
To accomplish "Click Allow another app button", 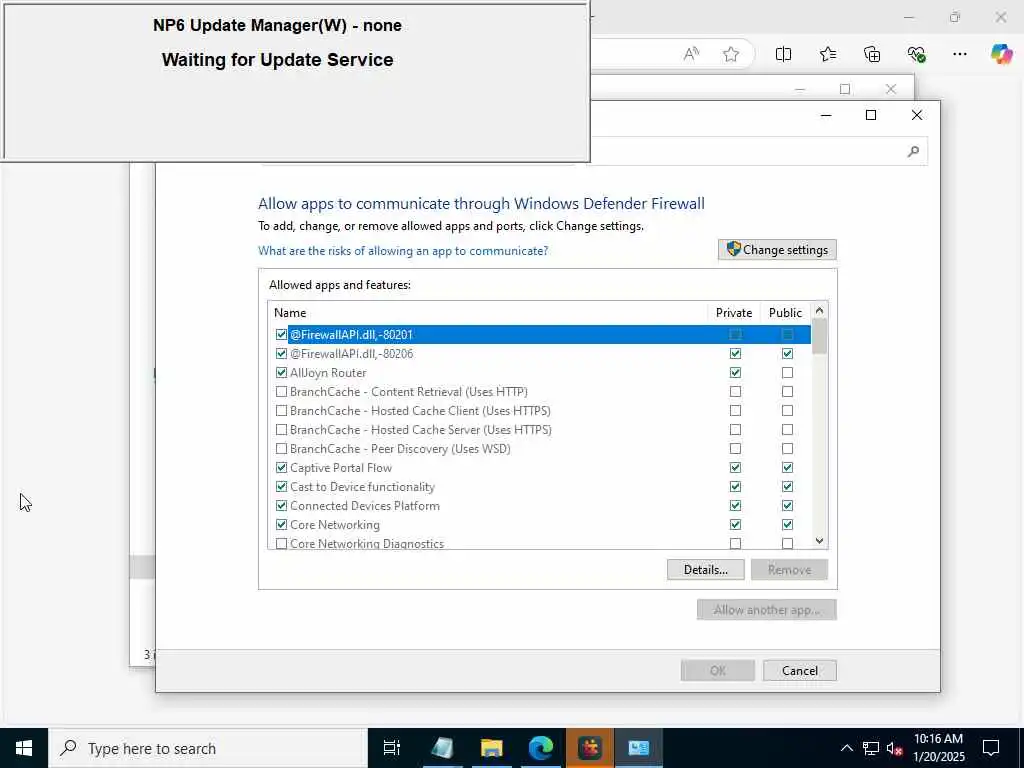I will [766, 610].
